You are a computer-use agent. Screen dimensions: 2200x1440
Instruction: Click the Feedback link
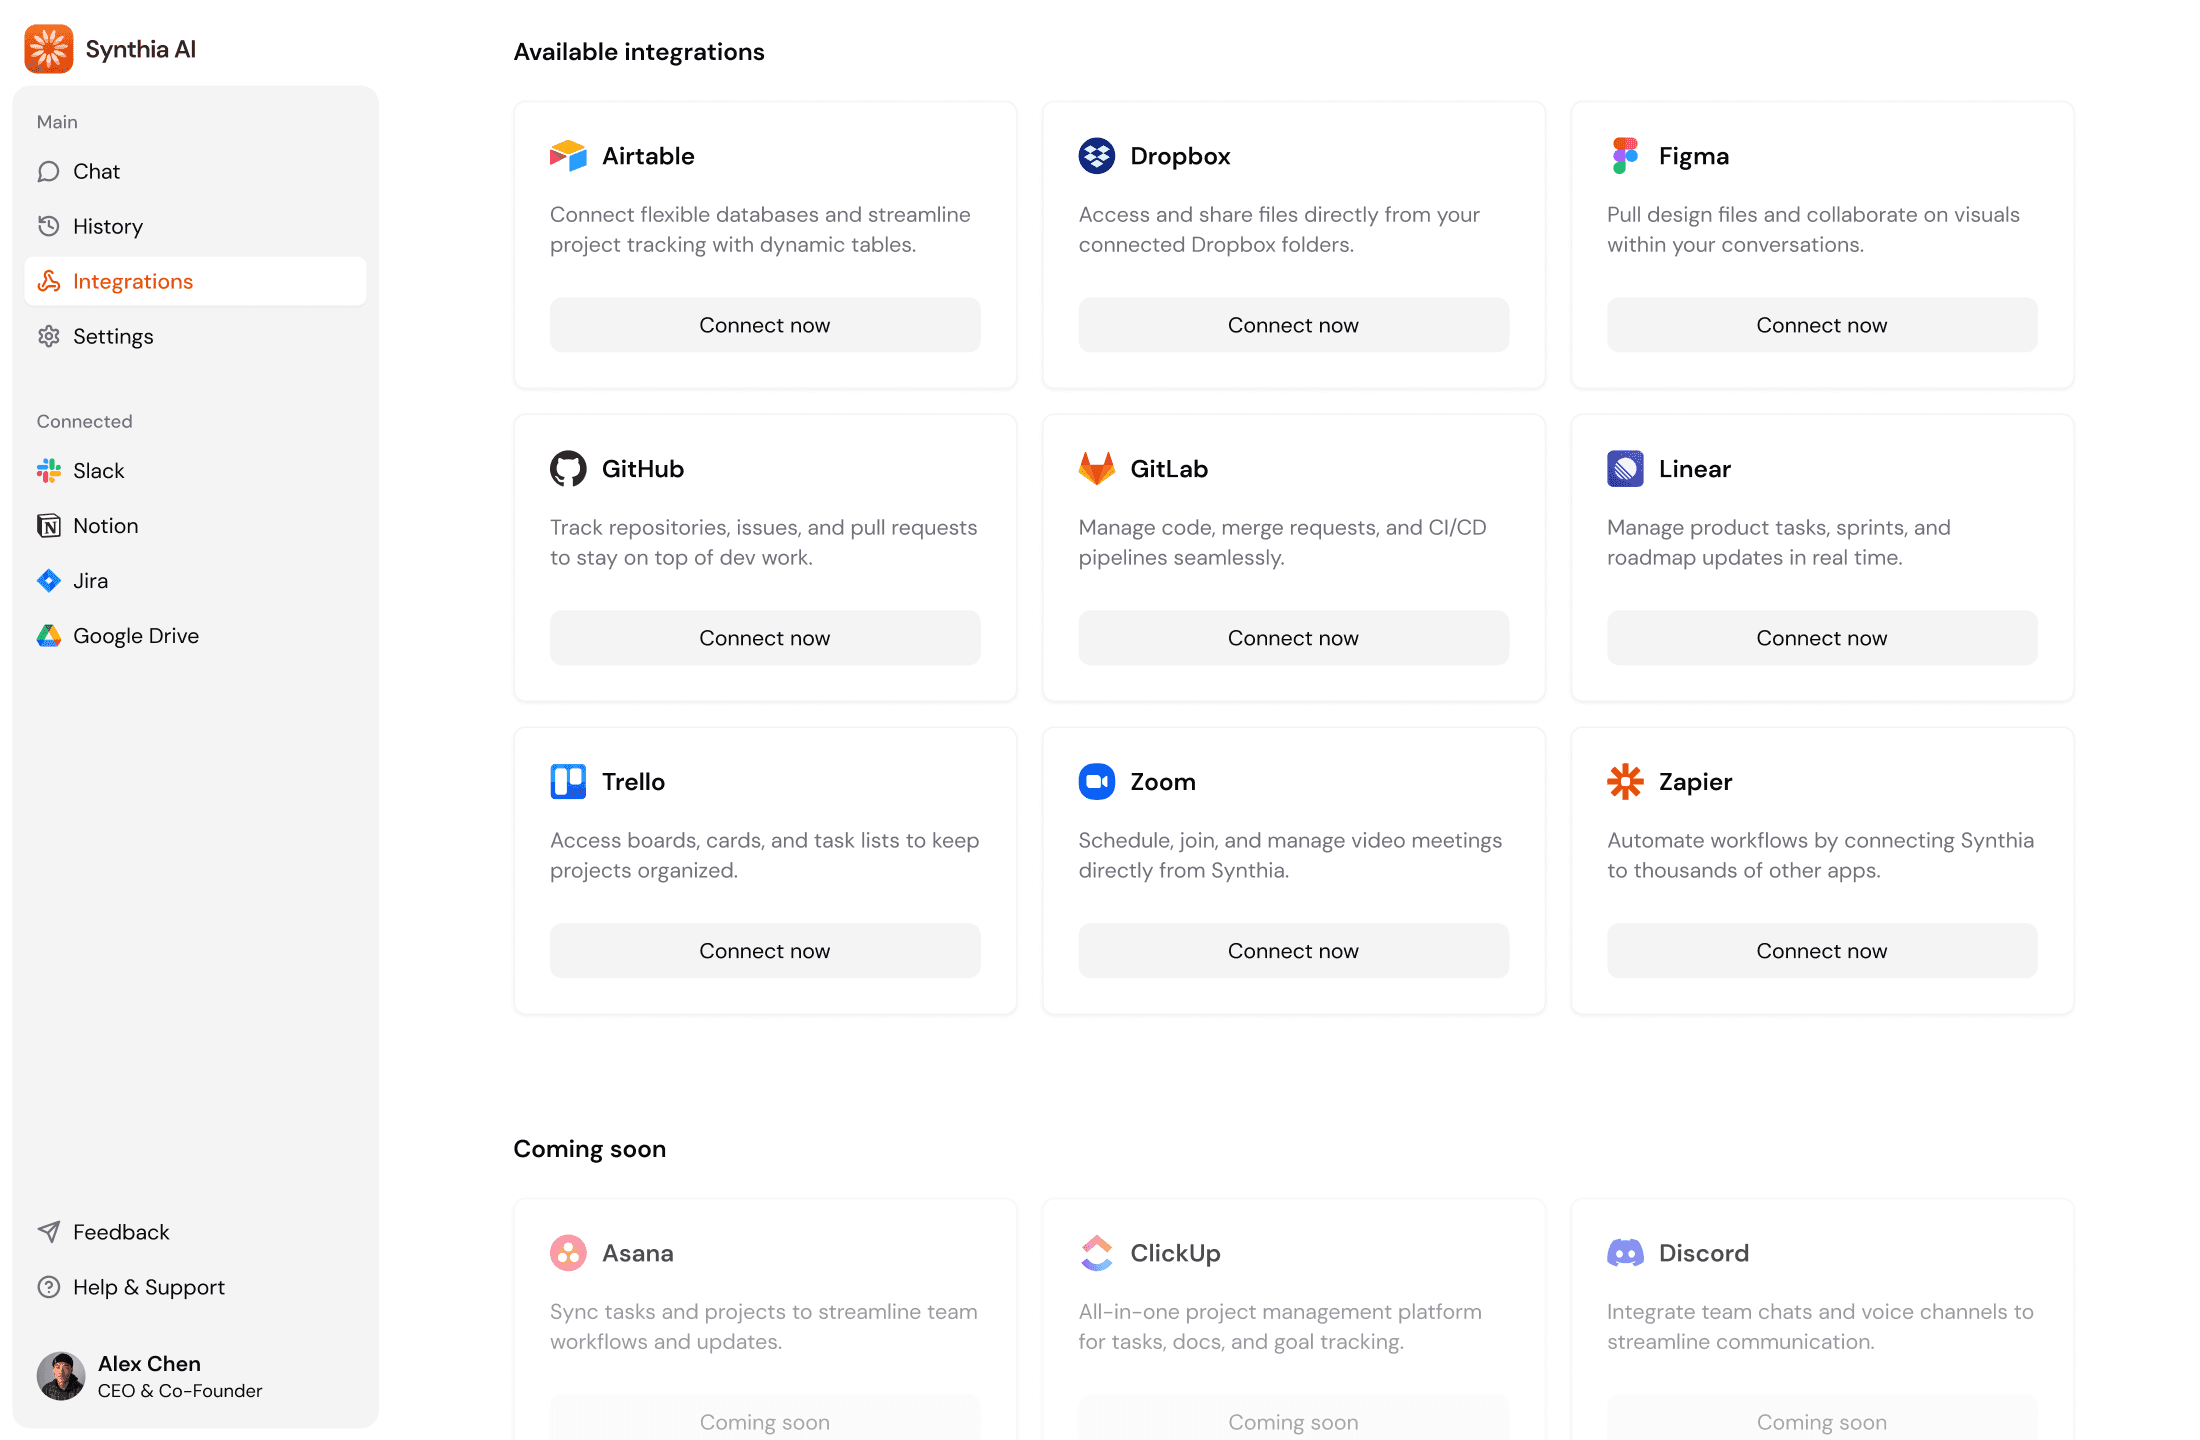coord(120,1231)
